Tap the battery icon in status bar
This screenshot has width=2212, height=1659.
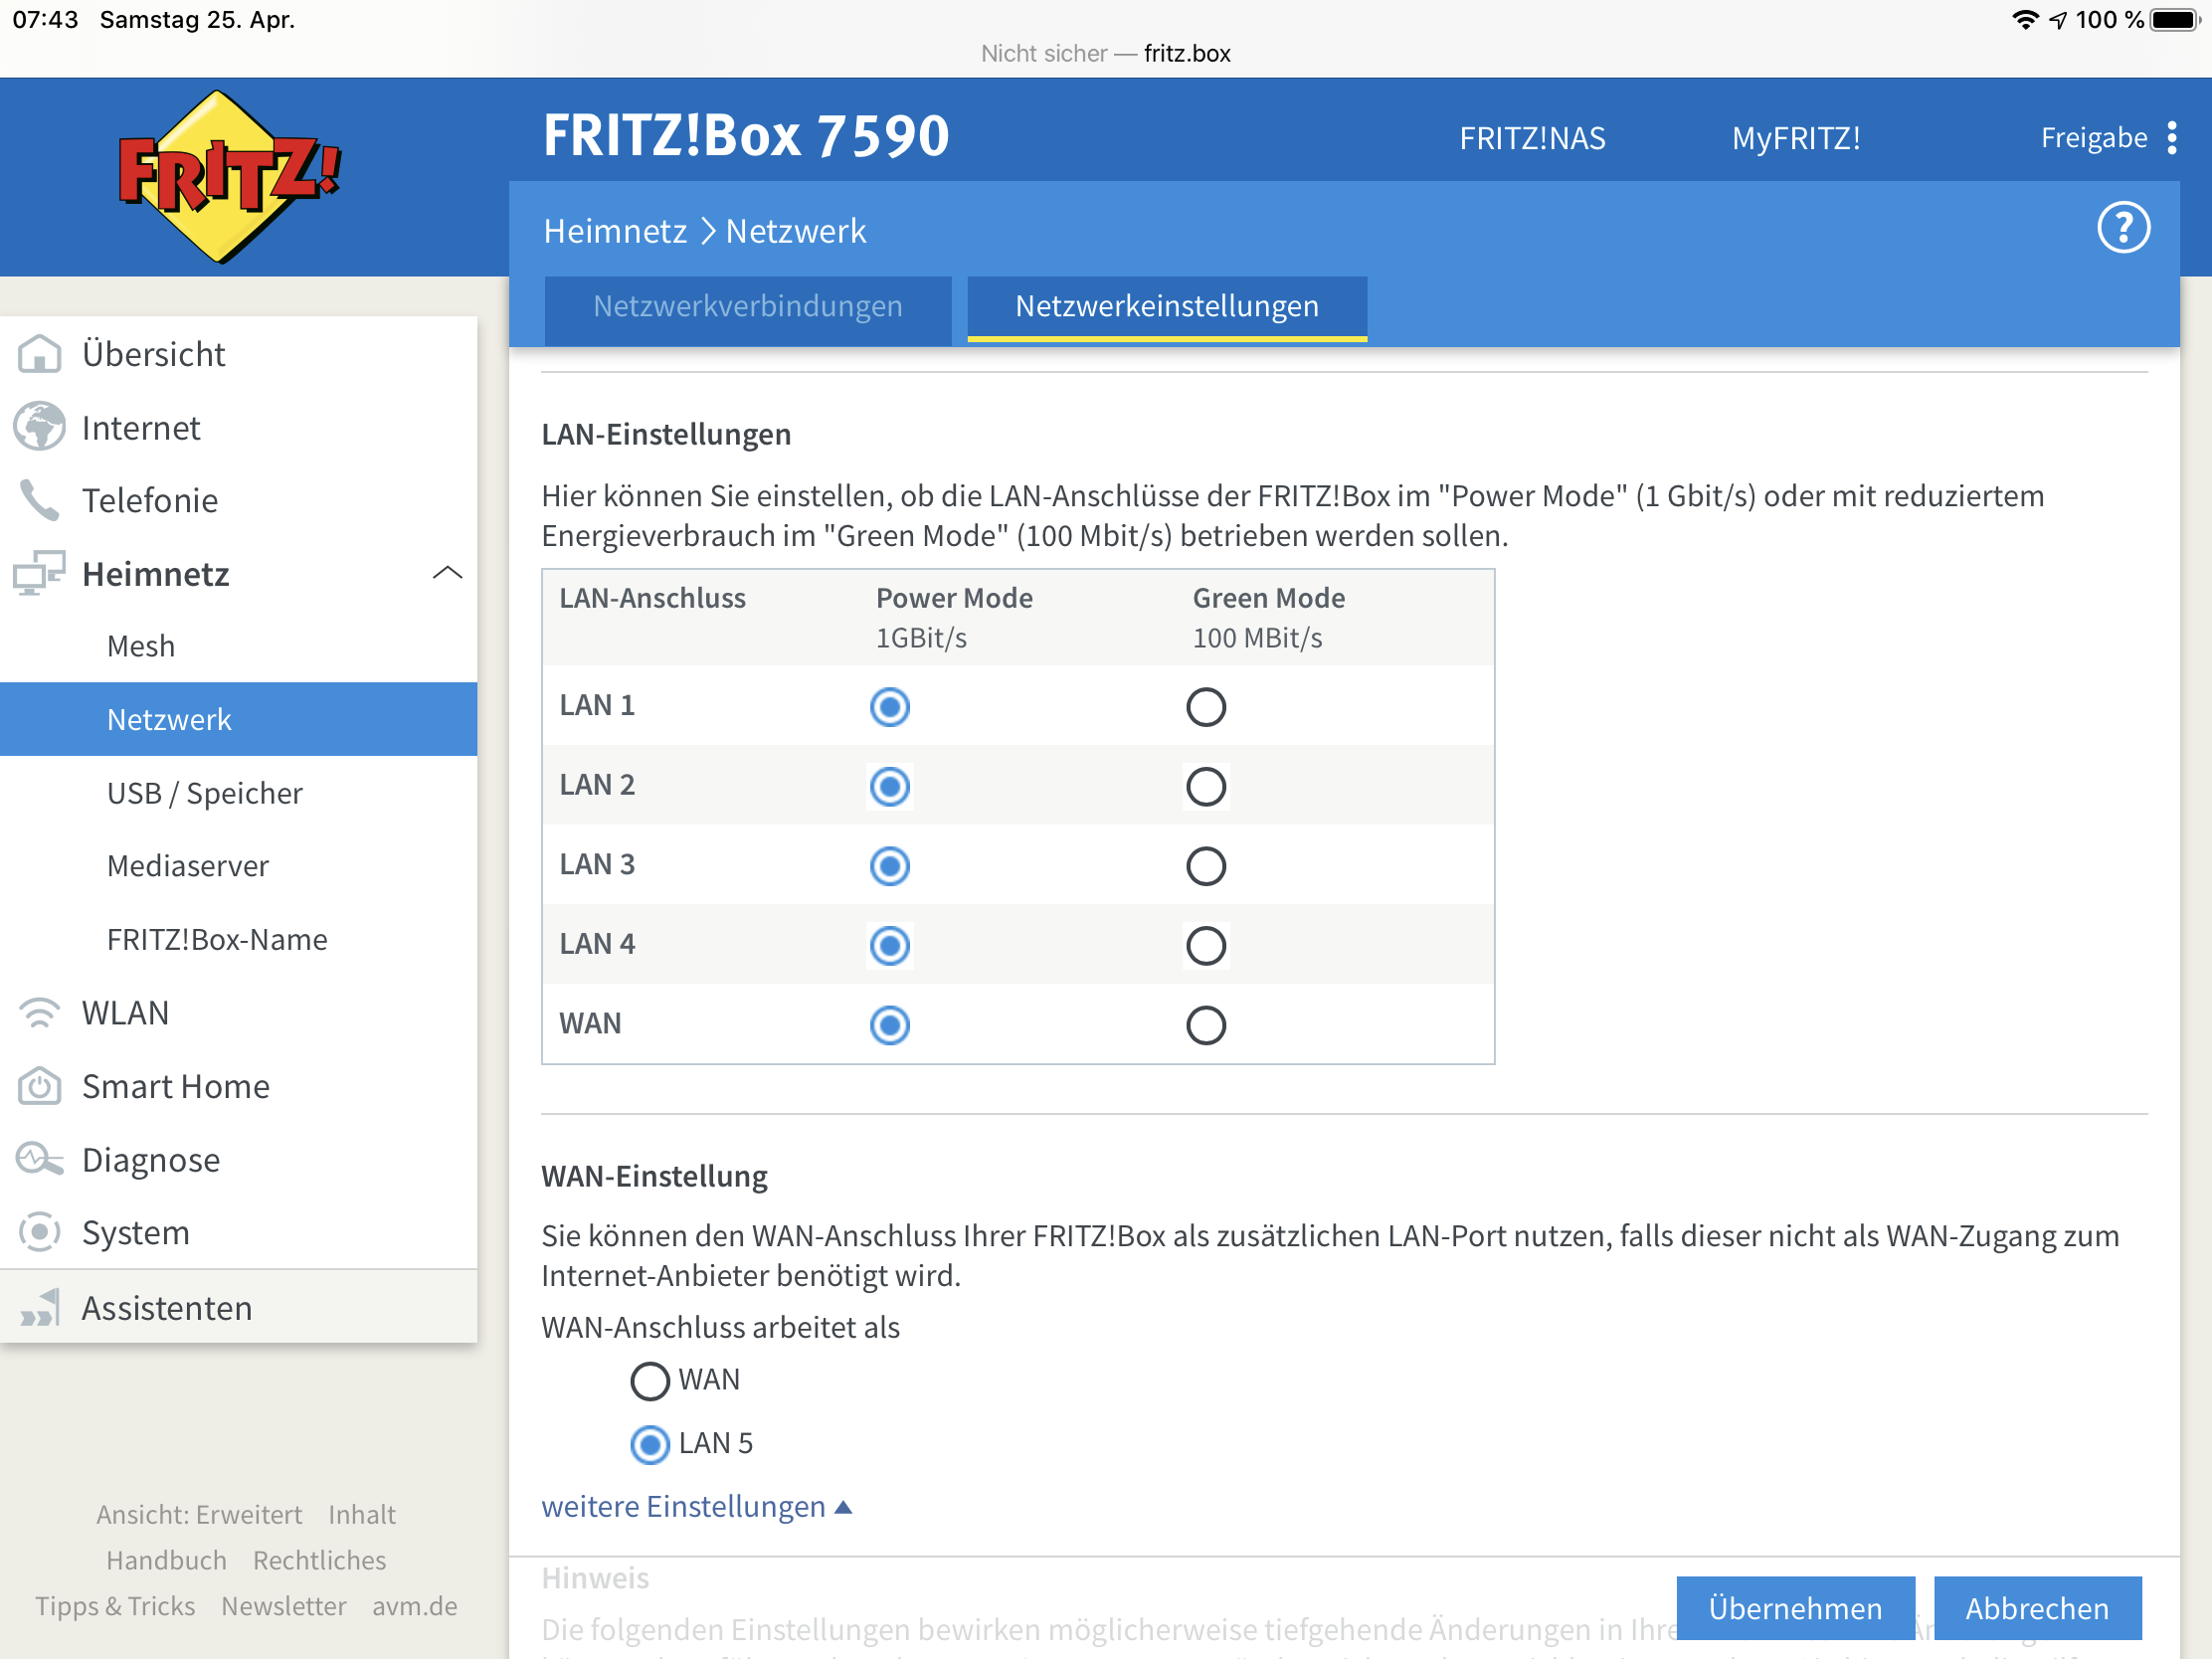2177,20
